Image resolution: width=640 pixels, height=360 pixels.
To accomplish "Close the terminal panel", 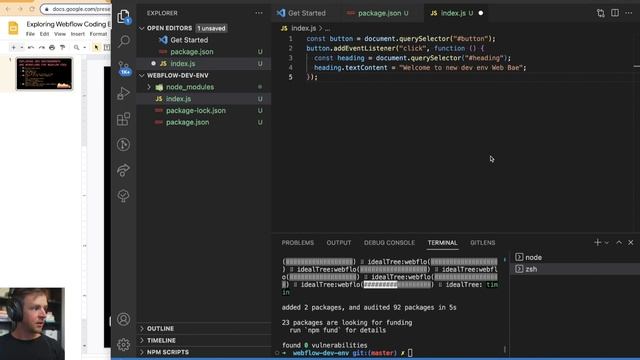I will [x=631, y=242].
